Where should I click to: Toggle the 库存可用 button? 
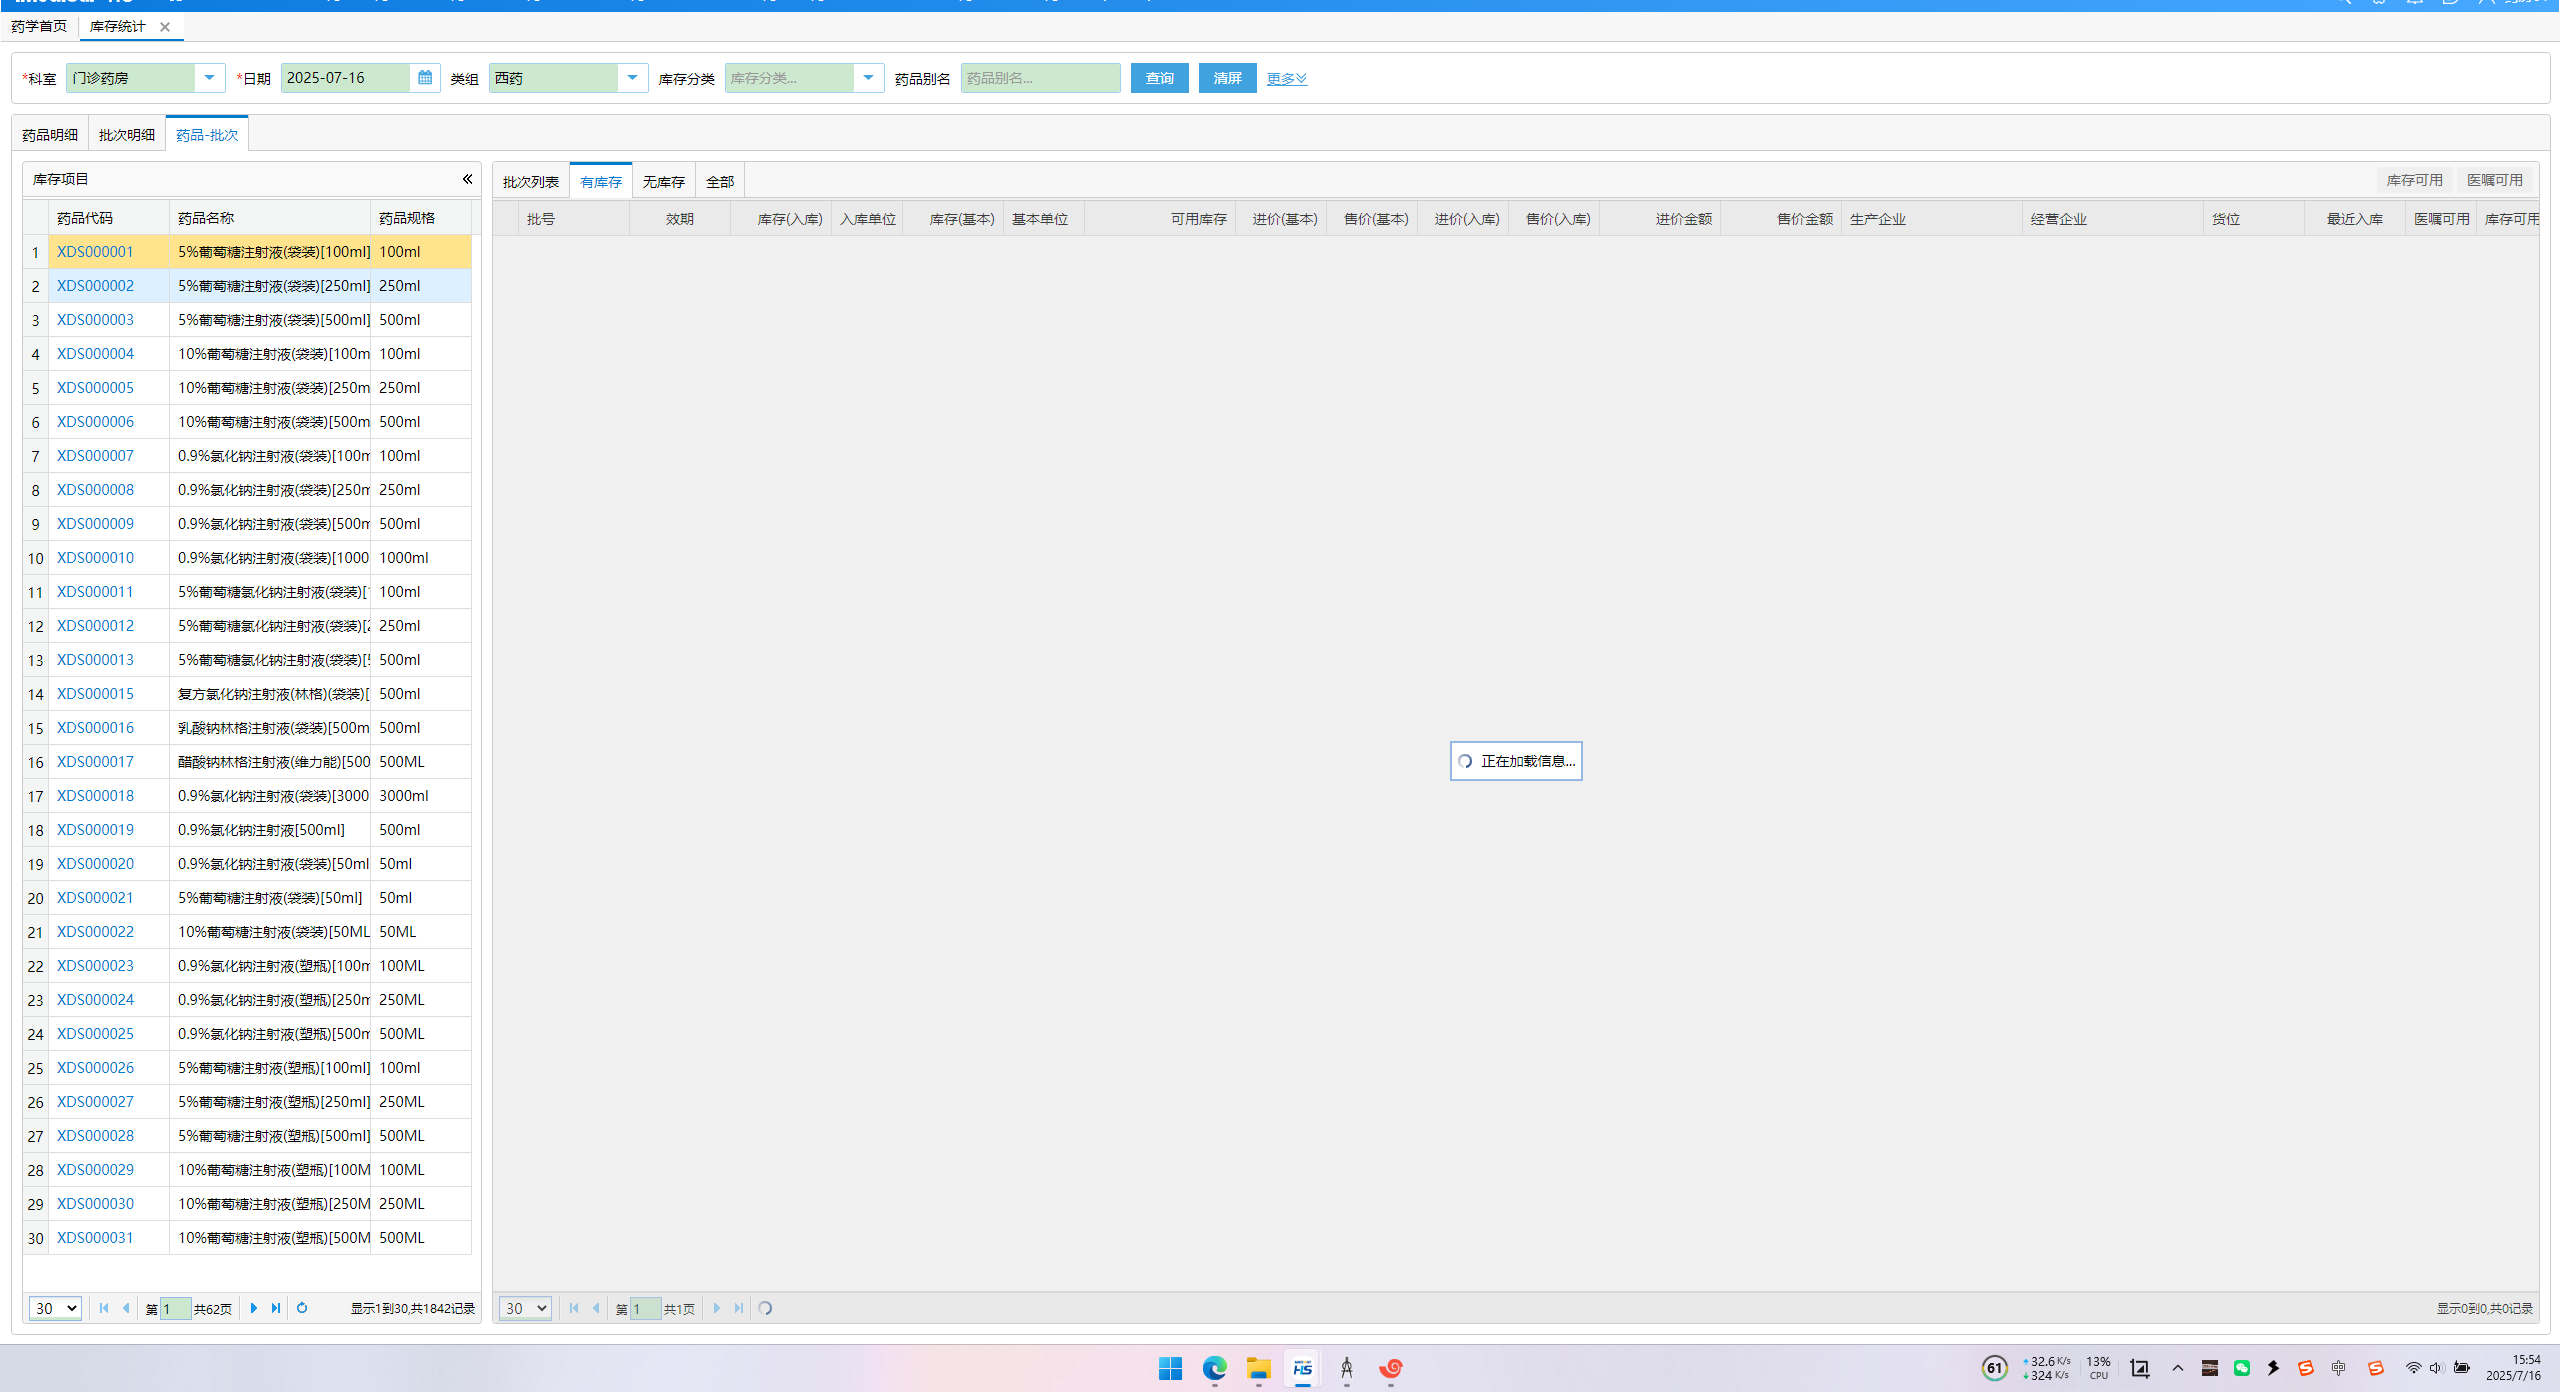tap(2414, 180)
